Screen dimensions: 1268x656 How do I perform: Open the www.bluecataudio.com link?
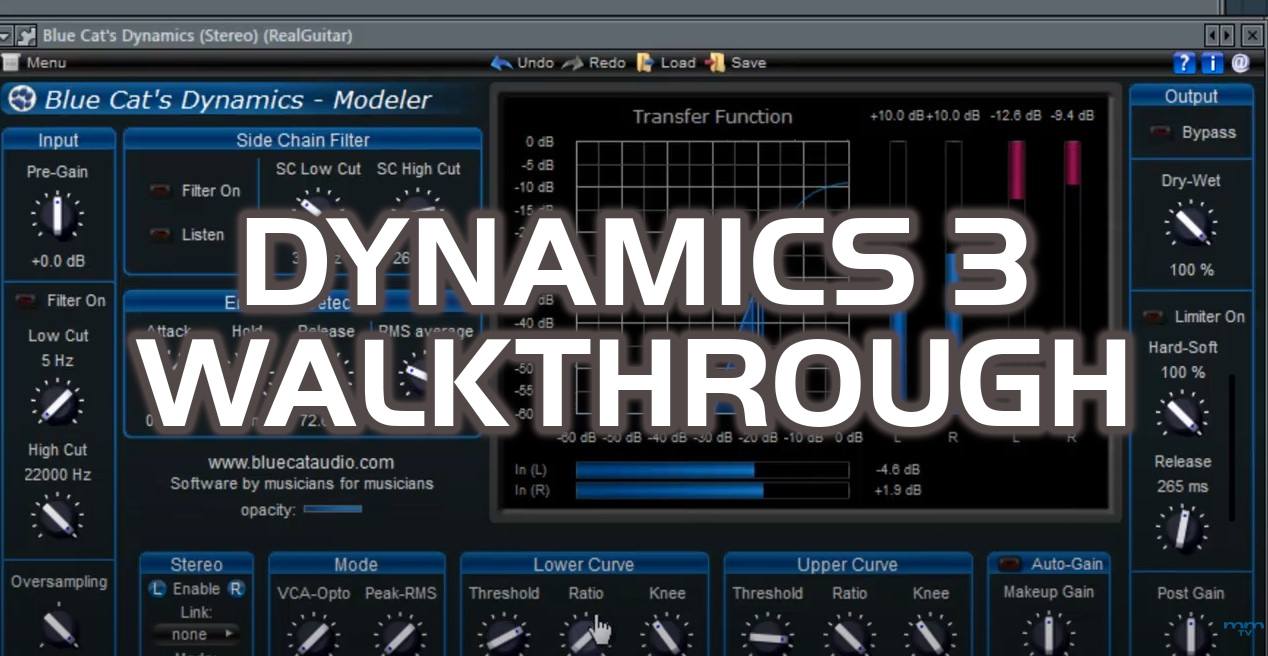point(301,462)
